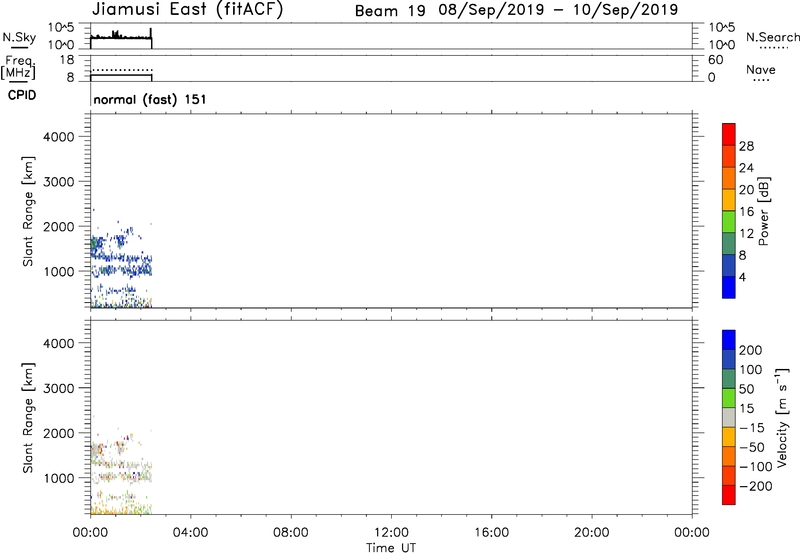The width and height of the screenshot is (800, 554).
Task: Click the 'N.Search' legend label
Action: (772, 37)
